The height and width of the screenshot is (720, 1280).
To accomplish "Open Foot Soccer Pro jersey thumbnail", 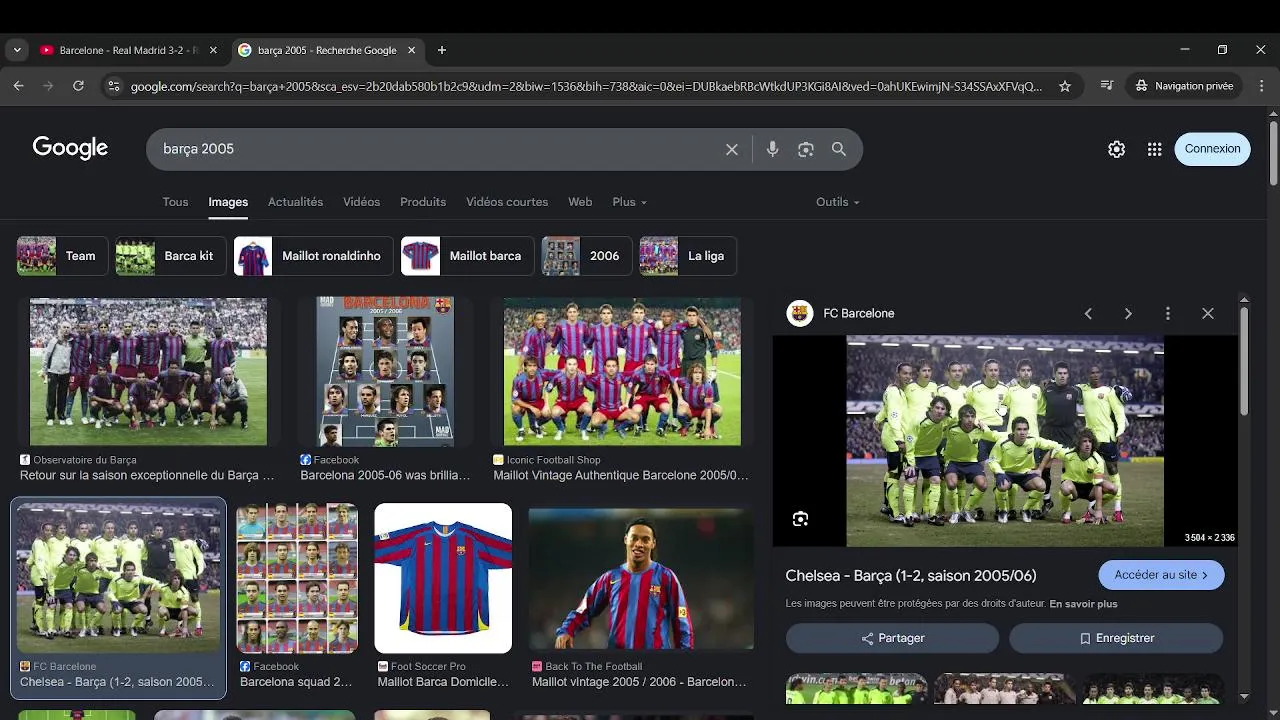I will 443,578.
